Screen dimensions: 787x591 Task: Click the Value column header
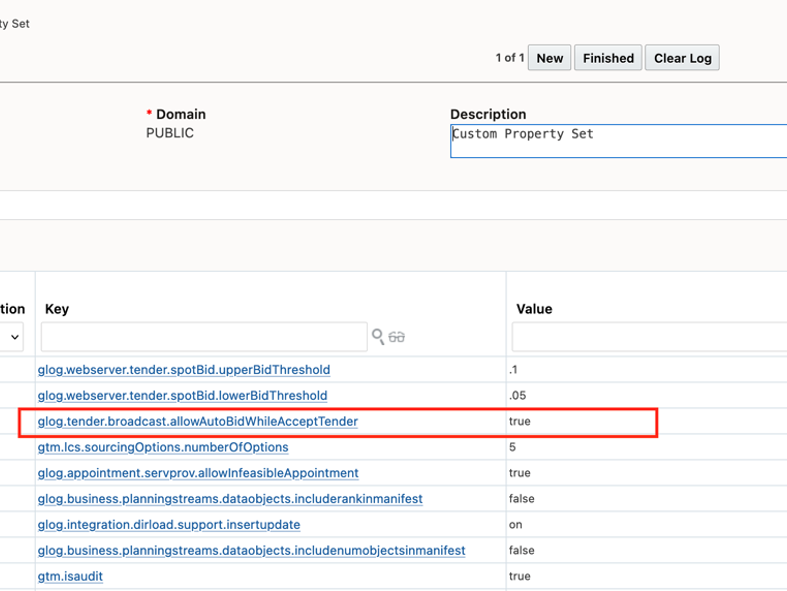(534, 309)
